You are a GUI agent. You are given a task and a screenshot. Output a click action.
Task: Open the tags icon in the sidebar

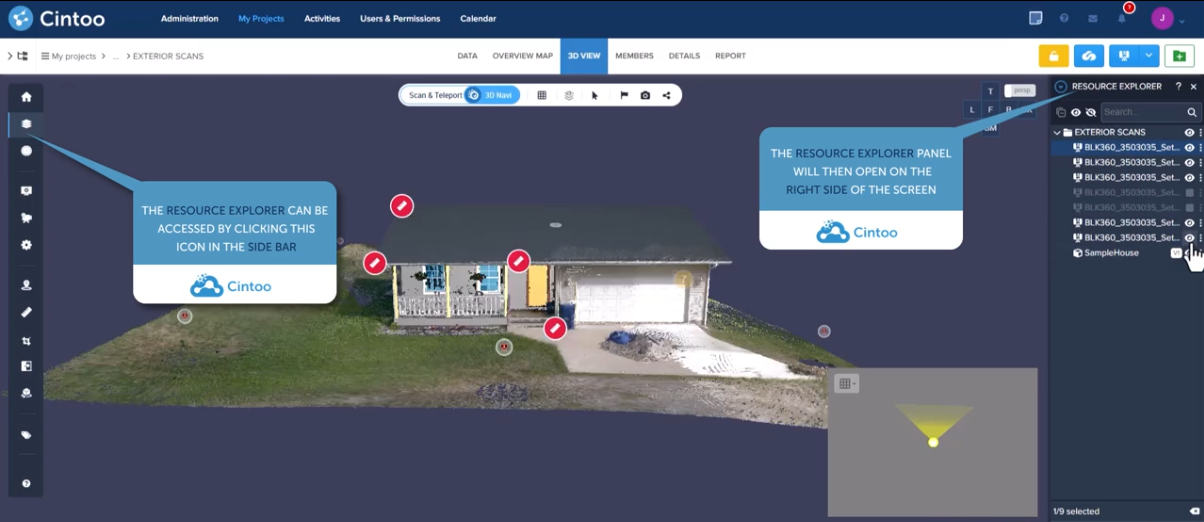coord(26,435)
